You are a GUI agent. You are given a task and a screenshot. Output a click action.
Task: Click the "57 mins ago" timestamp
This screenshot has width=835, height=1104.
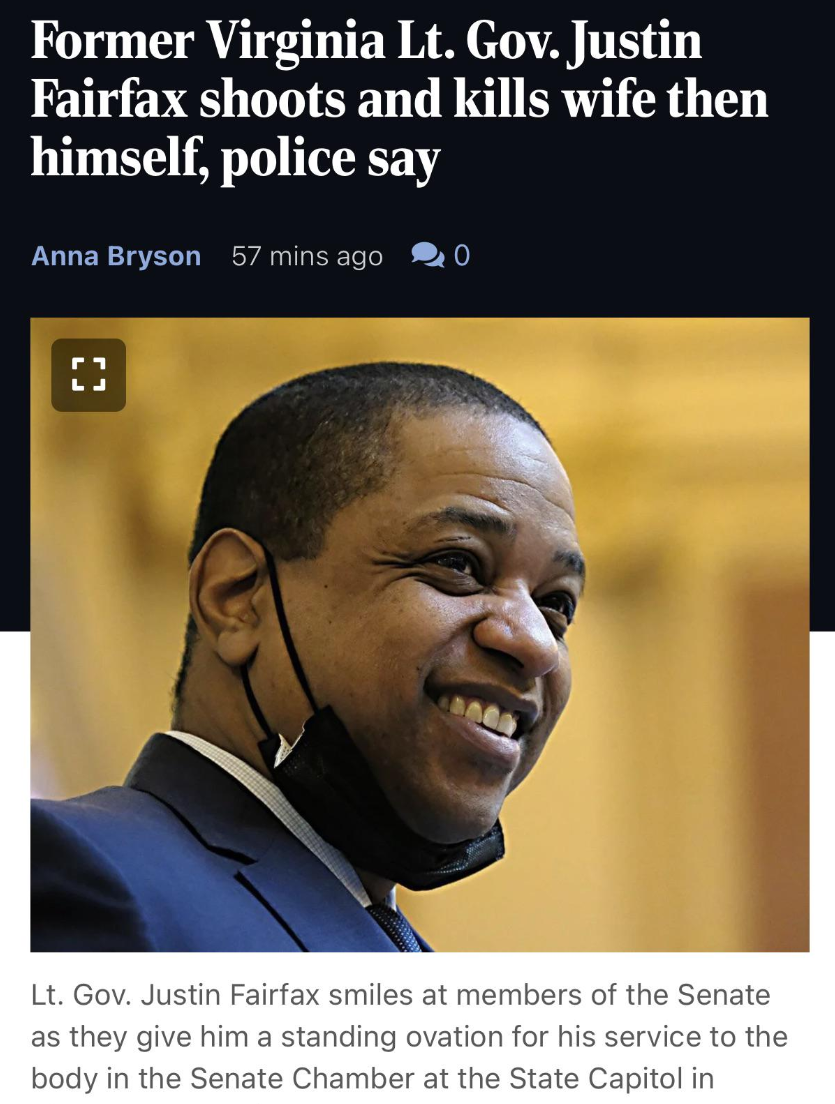(307, 256)
